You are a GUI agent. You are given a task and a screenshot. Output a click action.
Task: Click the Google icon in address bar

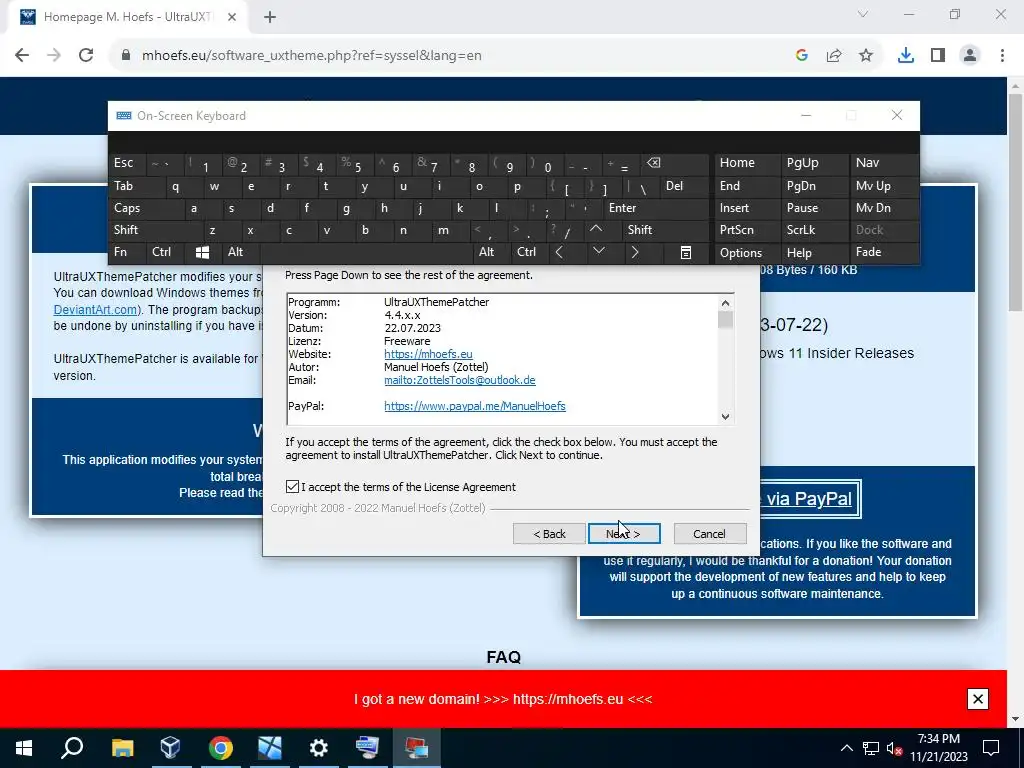[802, 56]
